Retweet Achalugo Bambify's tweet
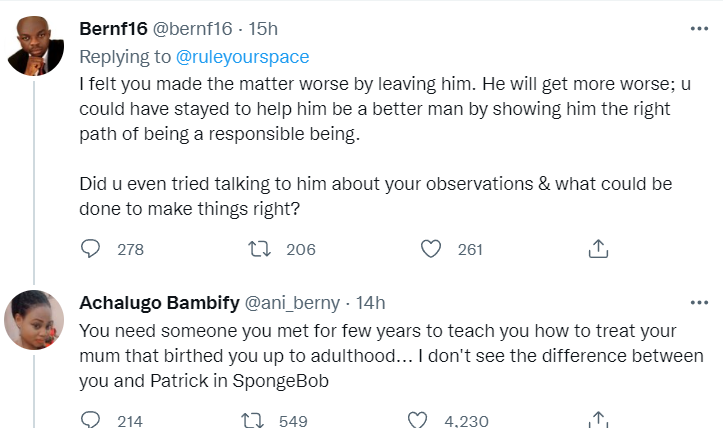Image resolution: width=723 pixels, height=428 pixels. tap(253, 420)
